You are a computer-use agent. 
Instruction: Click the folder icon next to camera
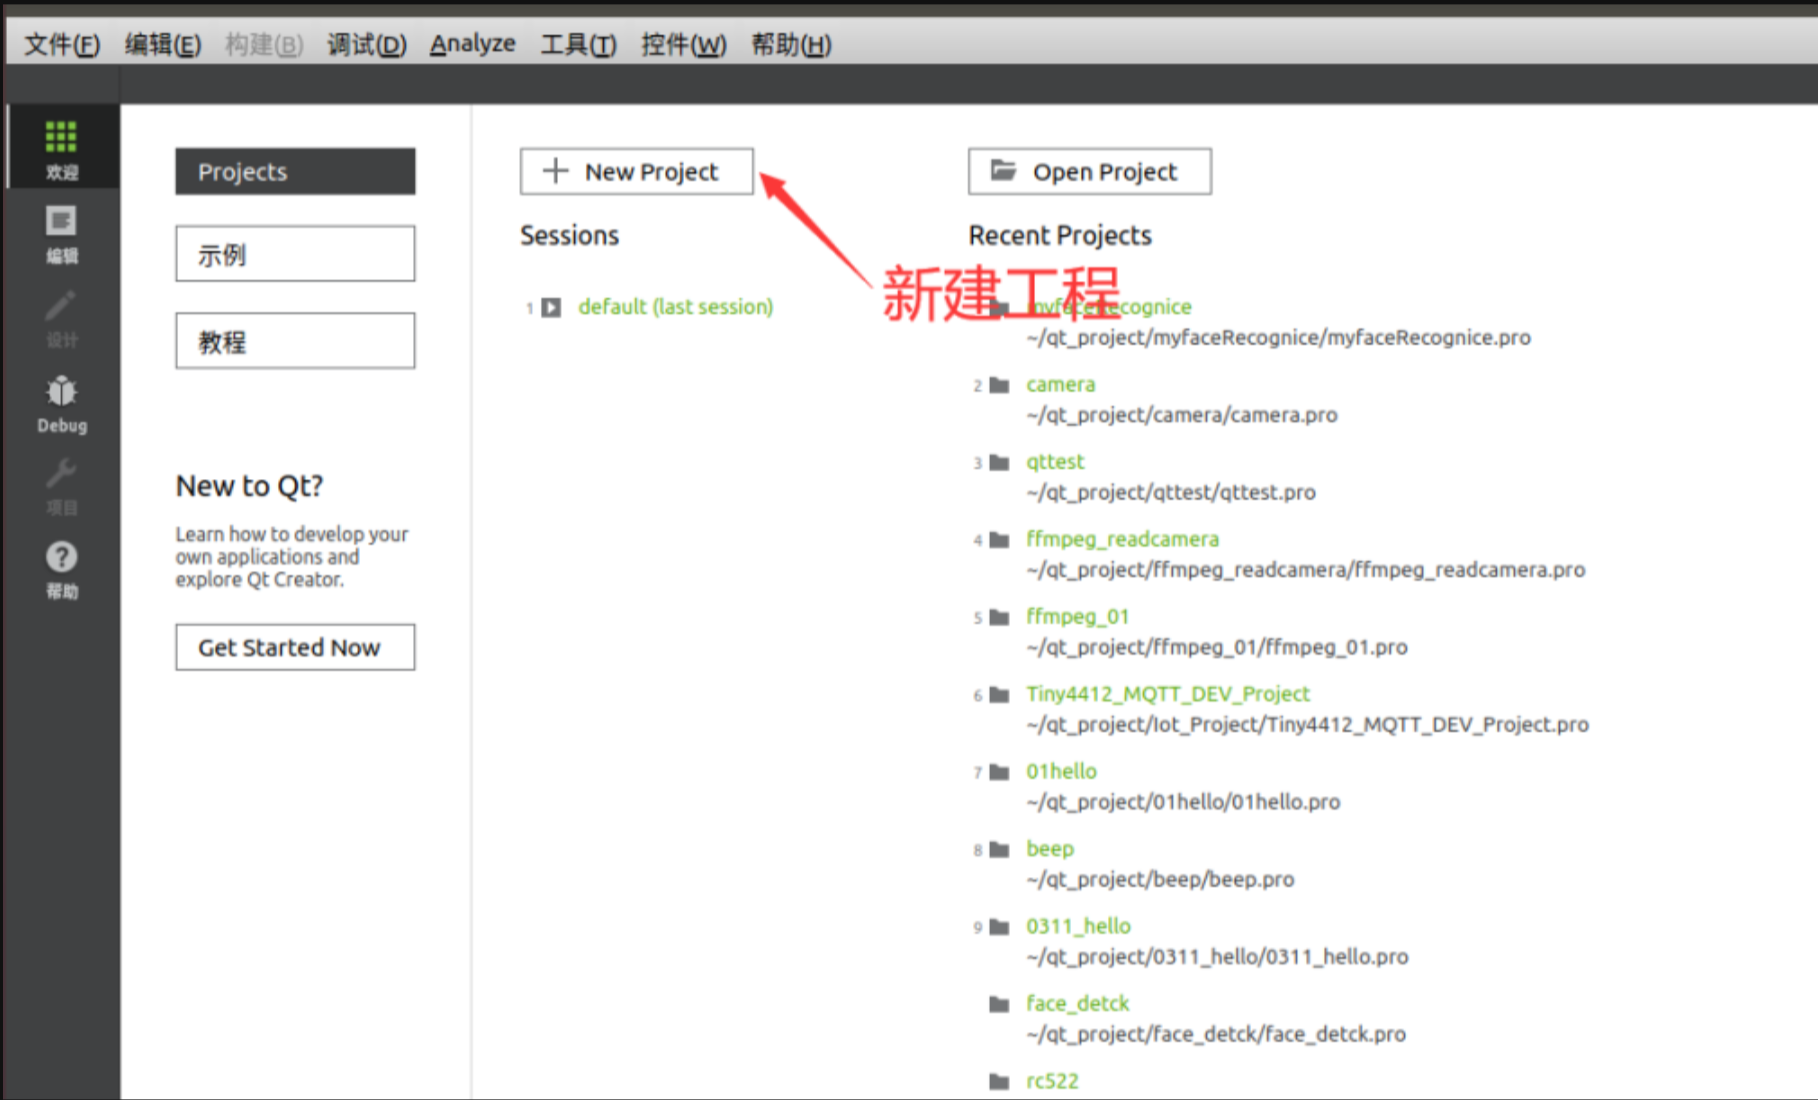point(999,385)
